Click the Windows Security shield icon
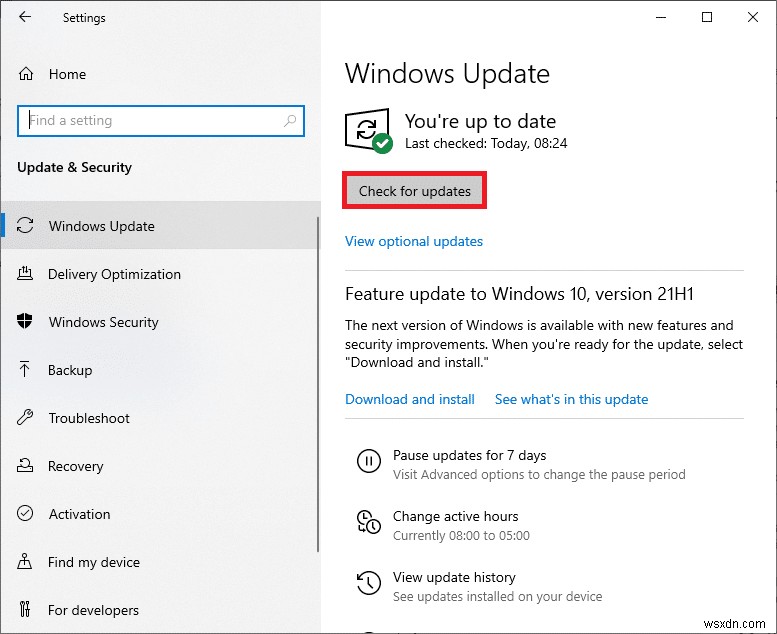This screenshot has width=777, height=634. tap(26, 322)
